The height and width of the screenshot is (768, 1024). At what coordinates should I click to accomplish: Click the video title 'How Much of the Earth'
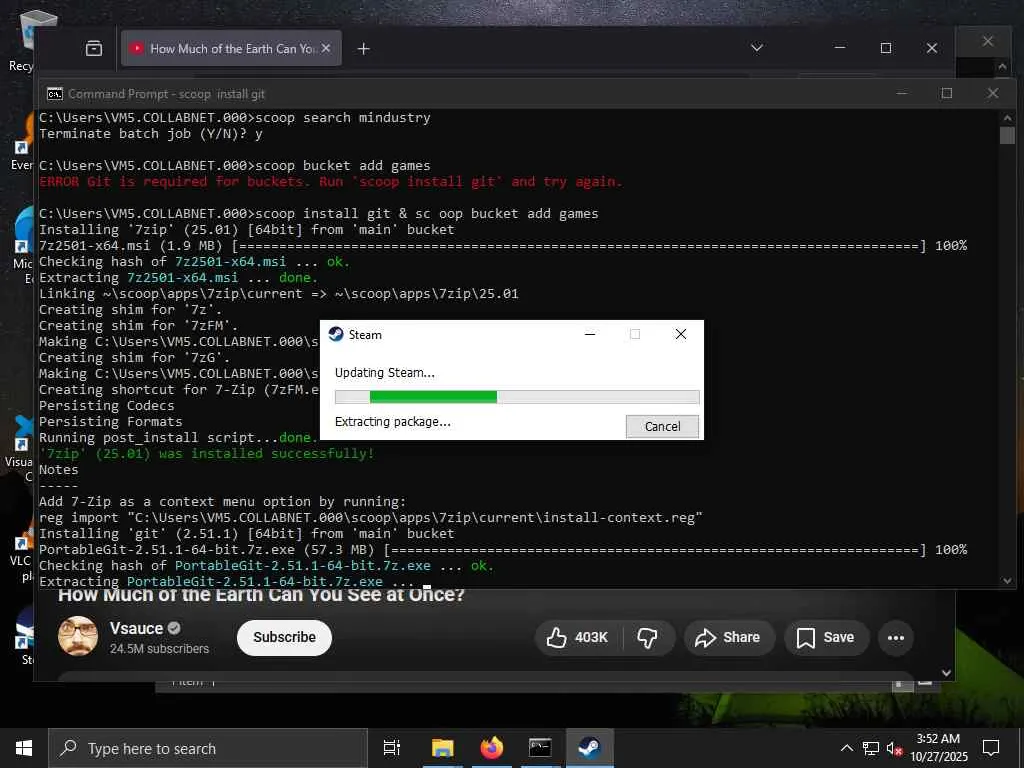pos(261,595)
